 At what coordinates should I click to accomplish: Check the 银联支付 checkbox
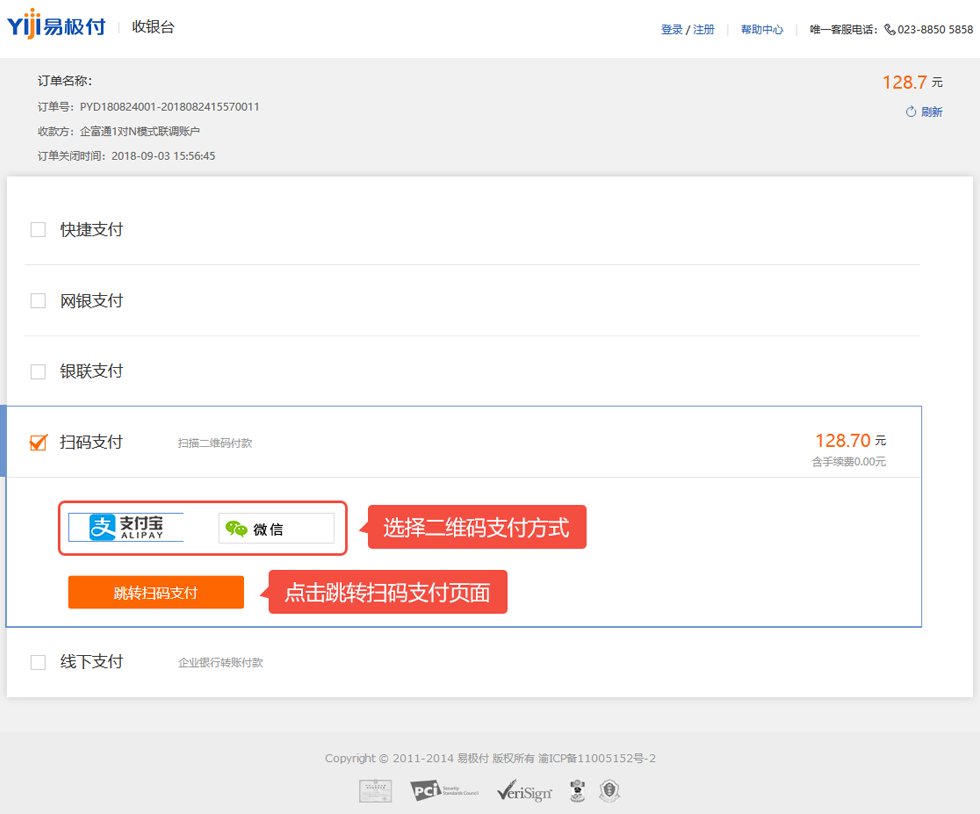click(38, 371)
